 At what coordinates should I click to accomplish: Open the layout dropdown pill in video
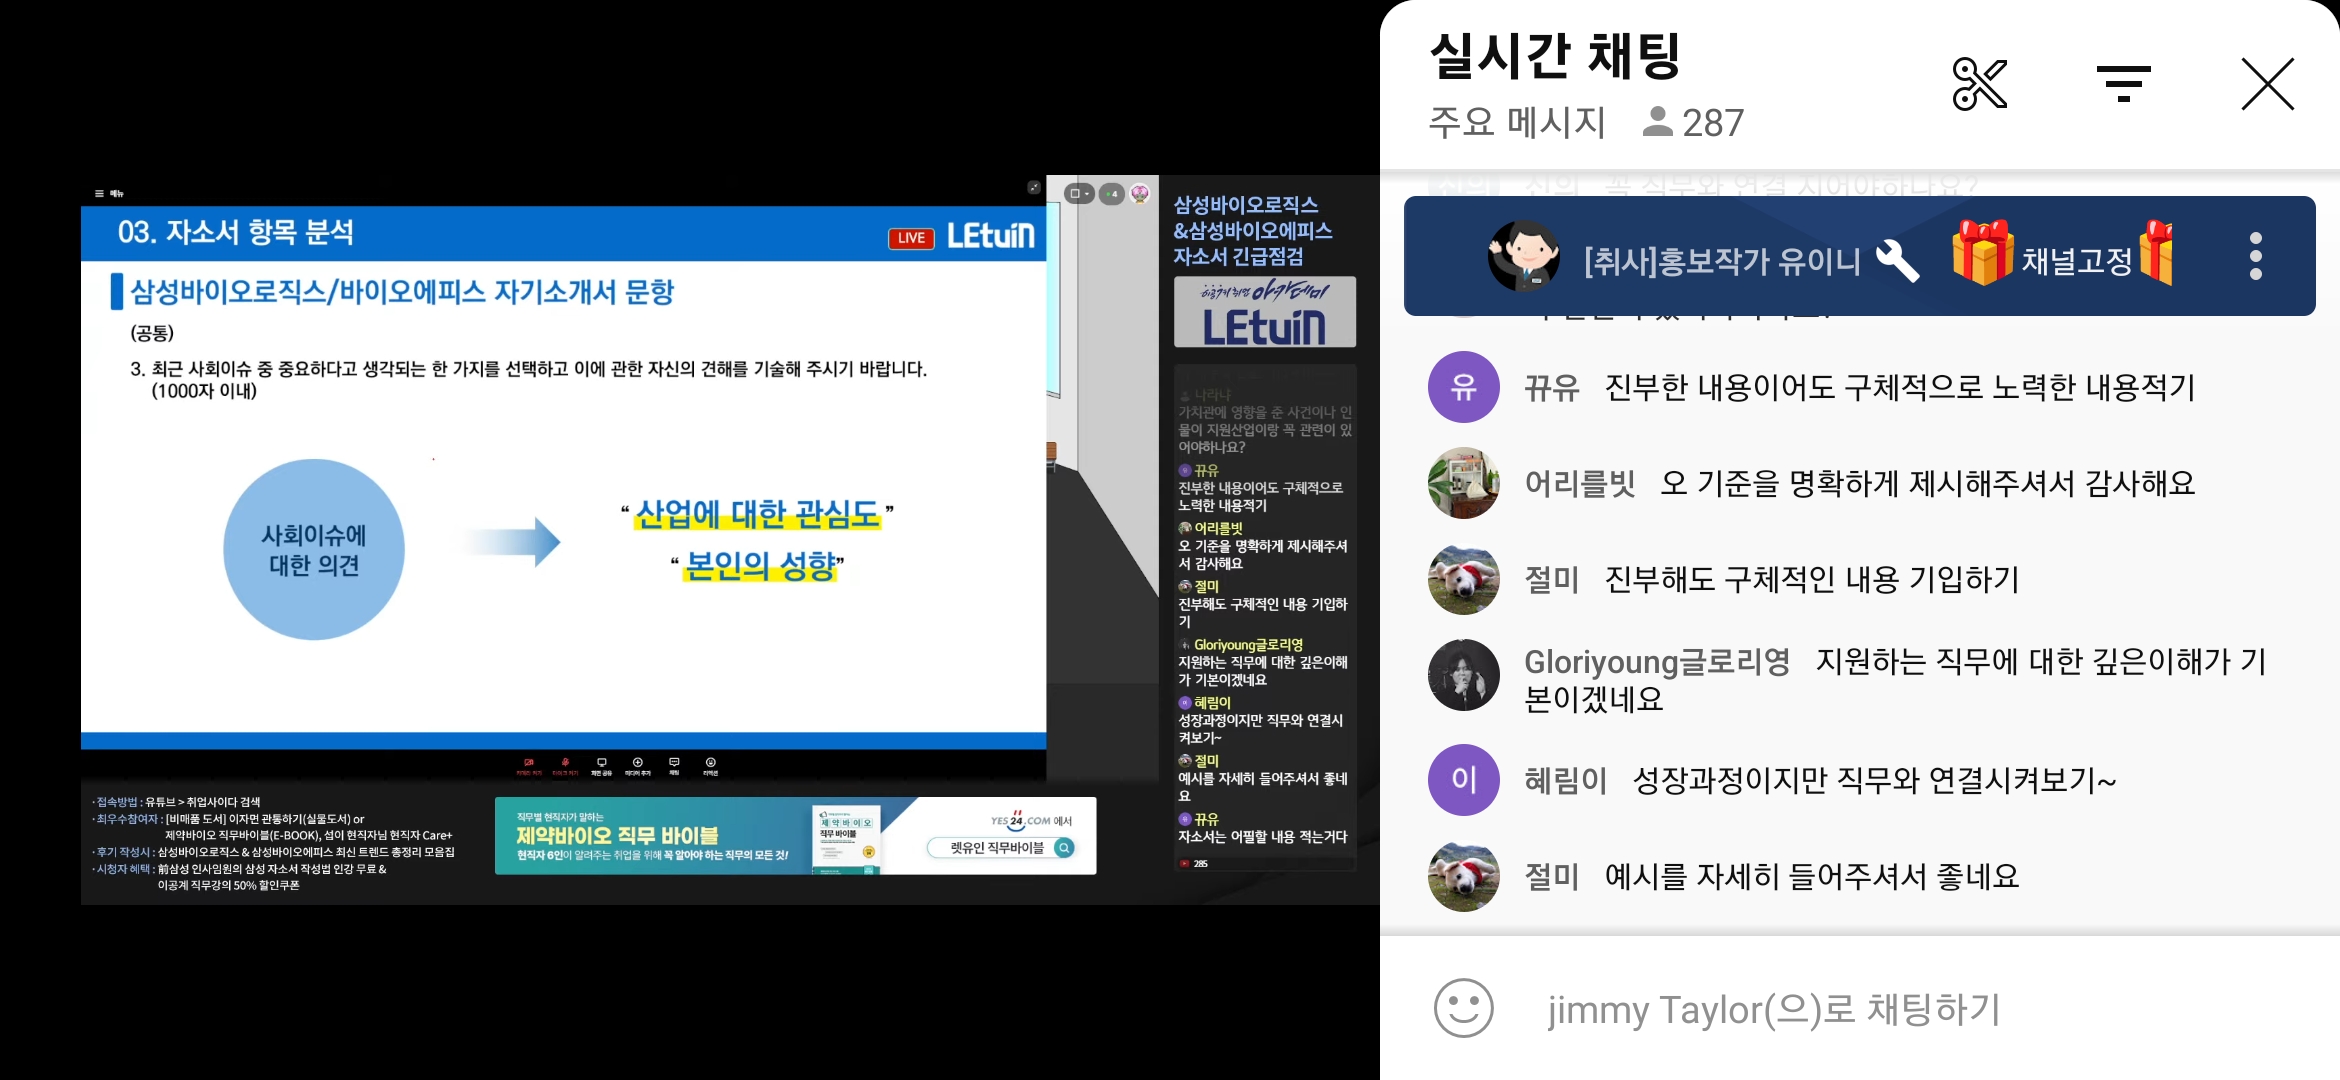(x=1079, y=194)
